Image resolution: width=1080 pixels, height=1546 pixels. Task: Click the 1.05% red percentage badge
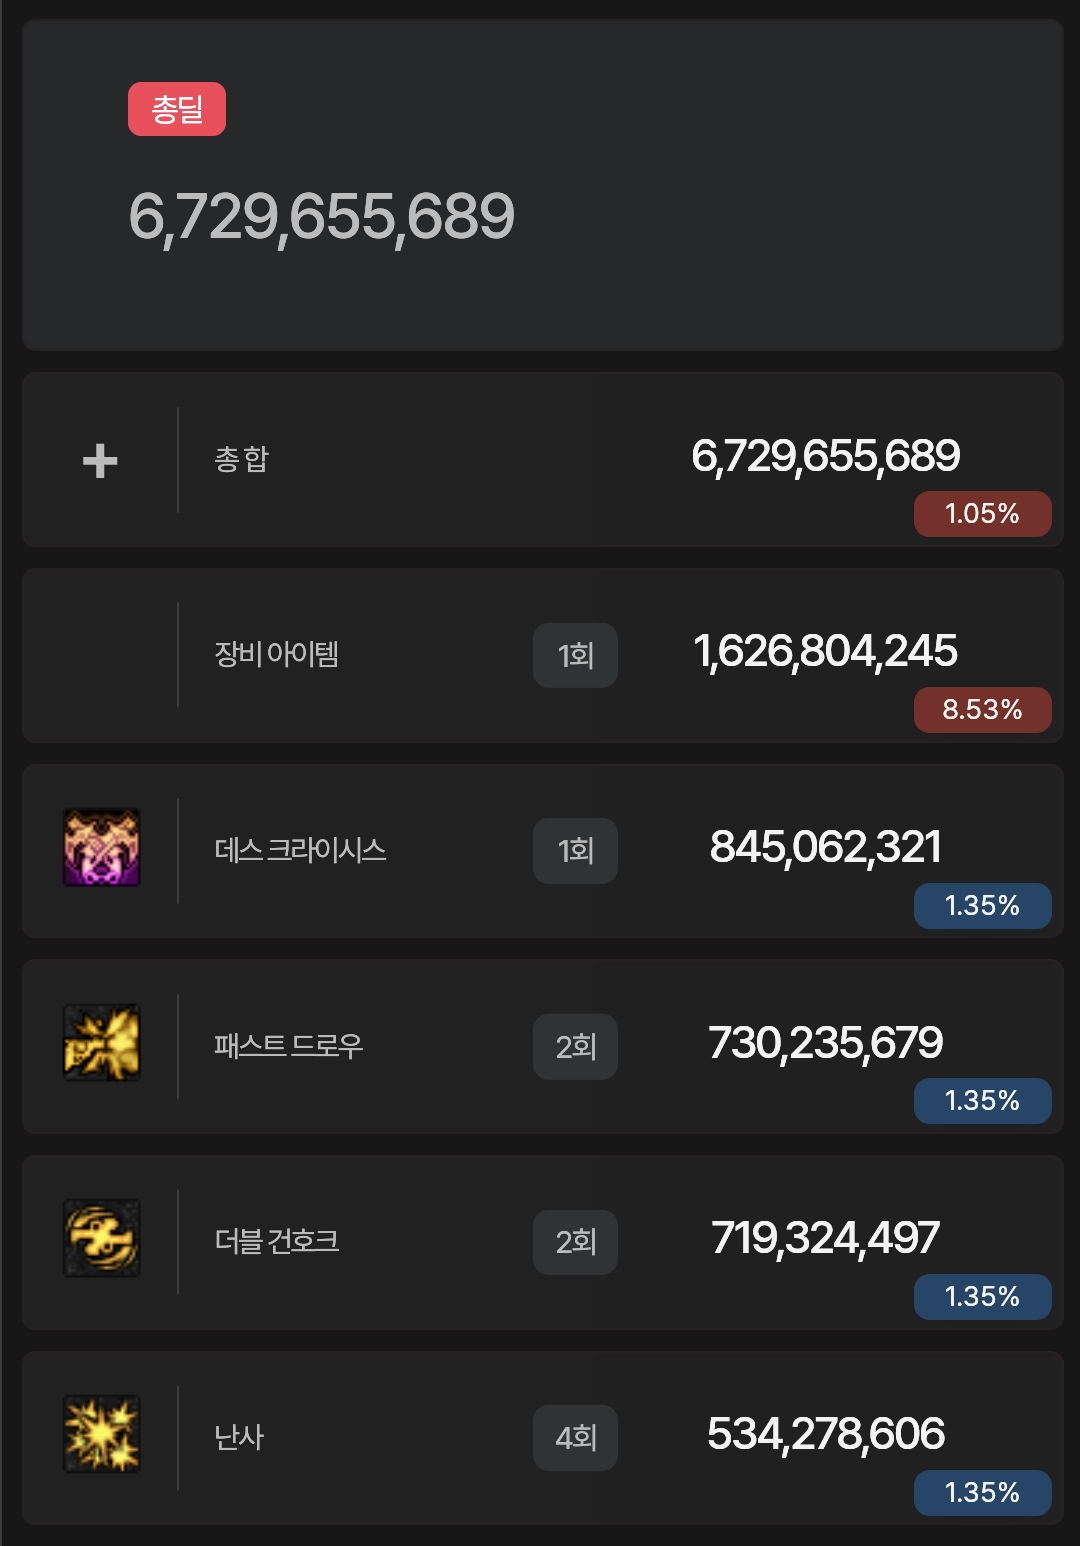coord(983,514)
